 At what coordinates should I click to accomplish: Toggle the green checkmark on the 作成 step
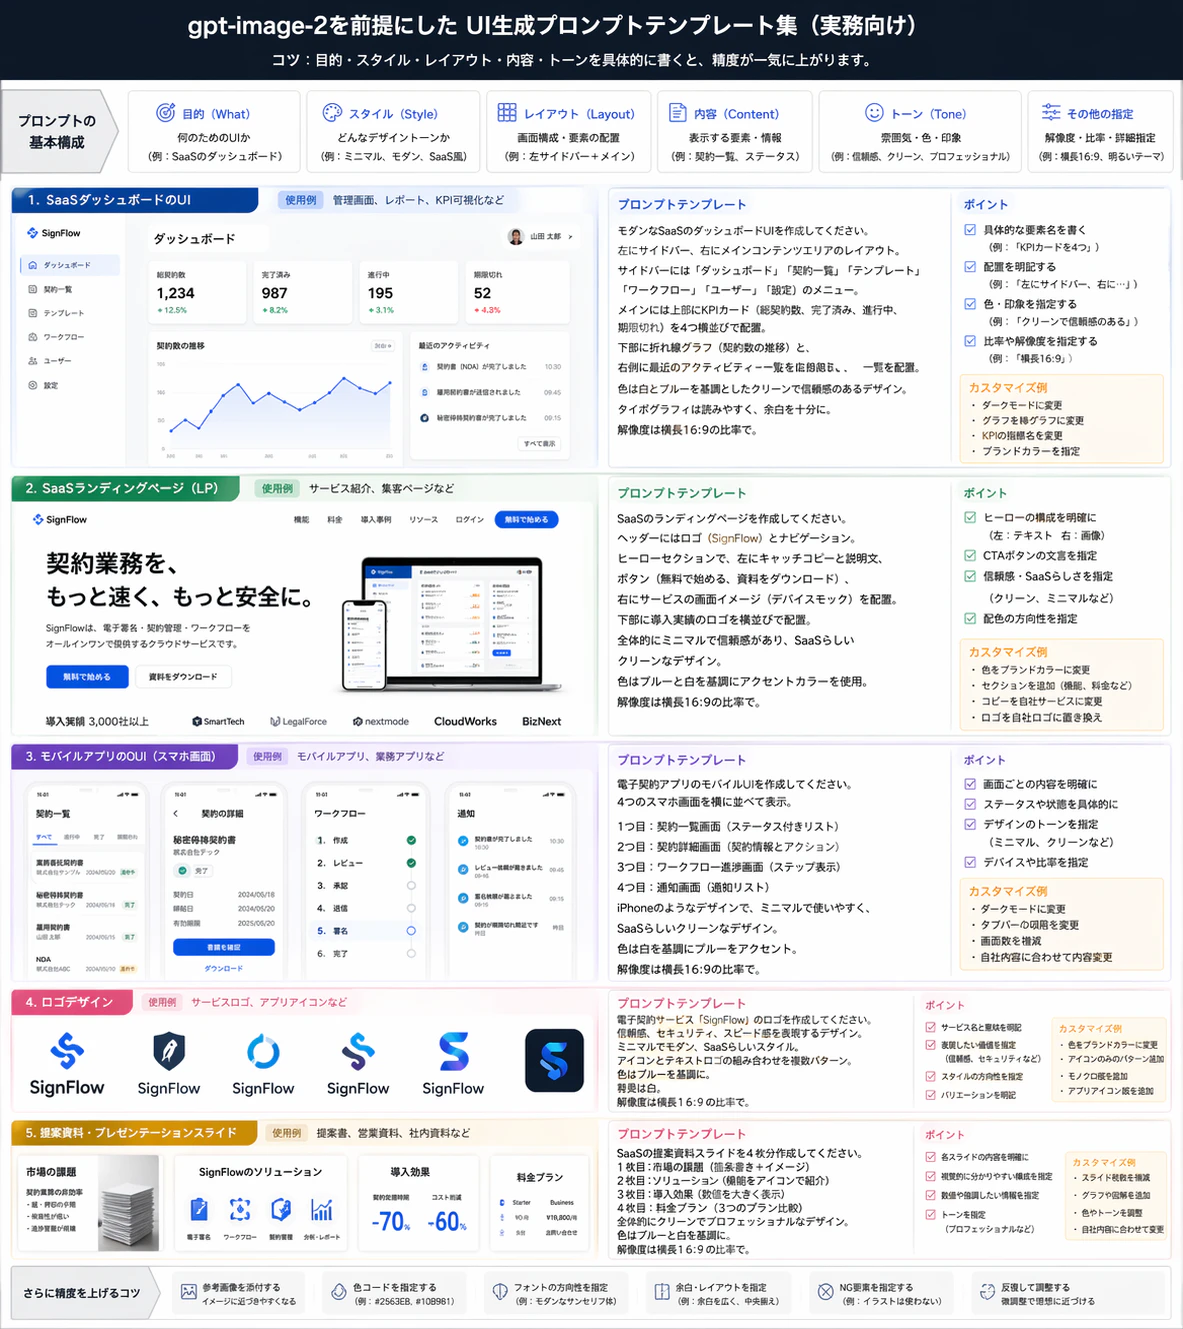click(411, 840)
